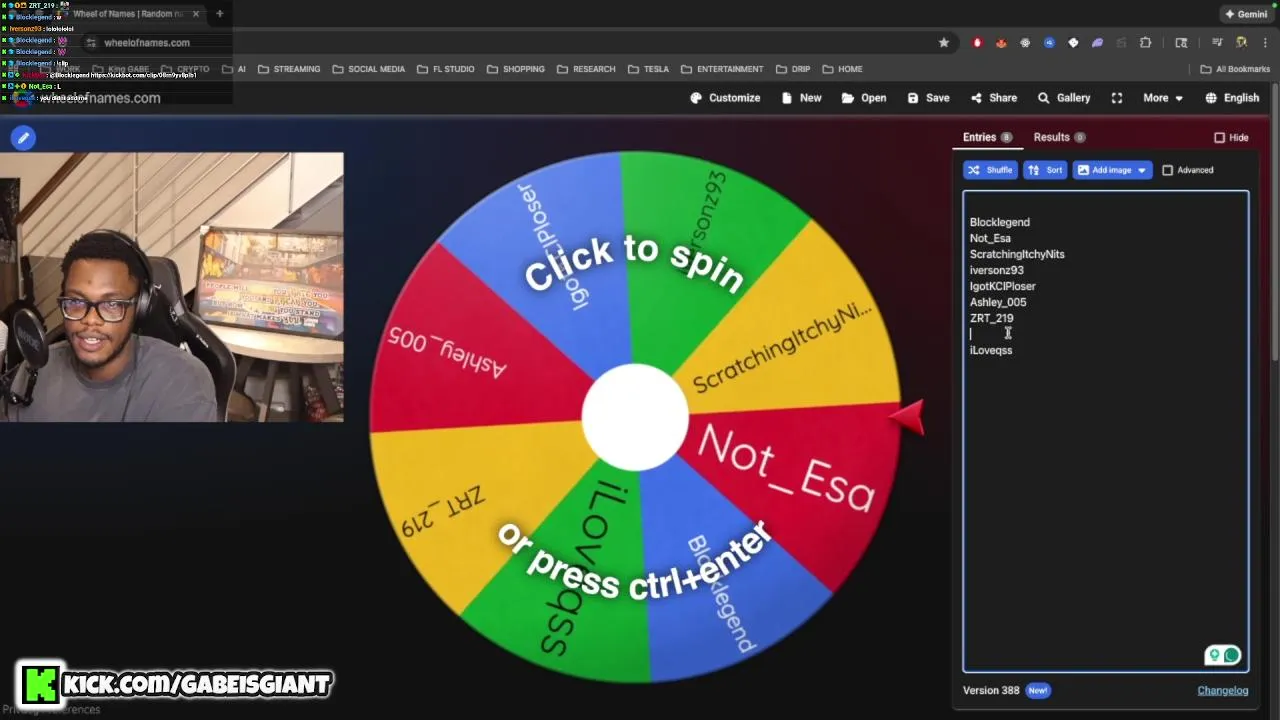This screenshot has width=1280, height=720.
Task: Open the Chrome three-dot menu
Action: click(1265, 43)
